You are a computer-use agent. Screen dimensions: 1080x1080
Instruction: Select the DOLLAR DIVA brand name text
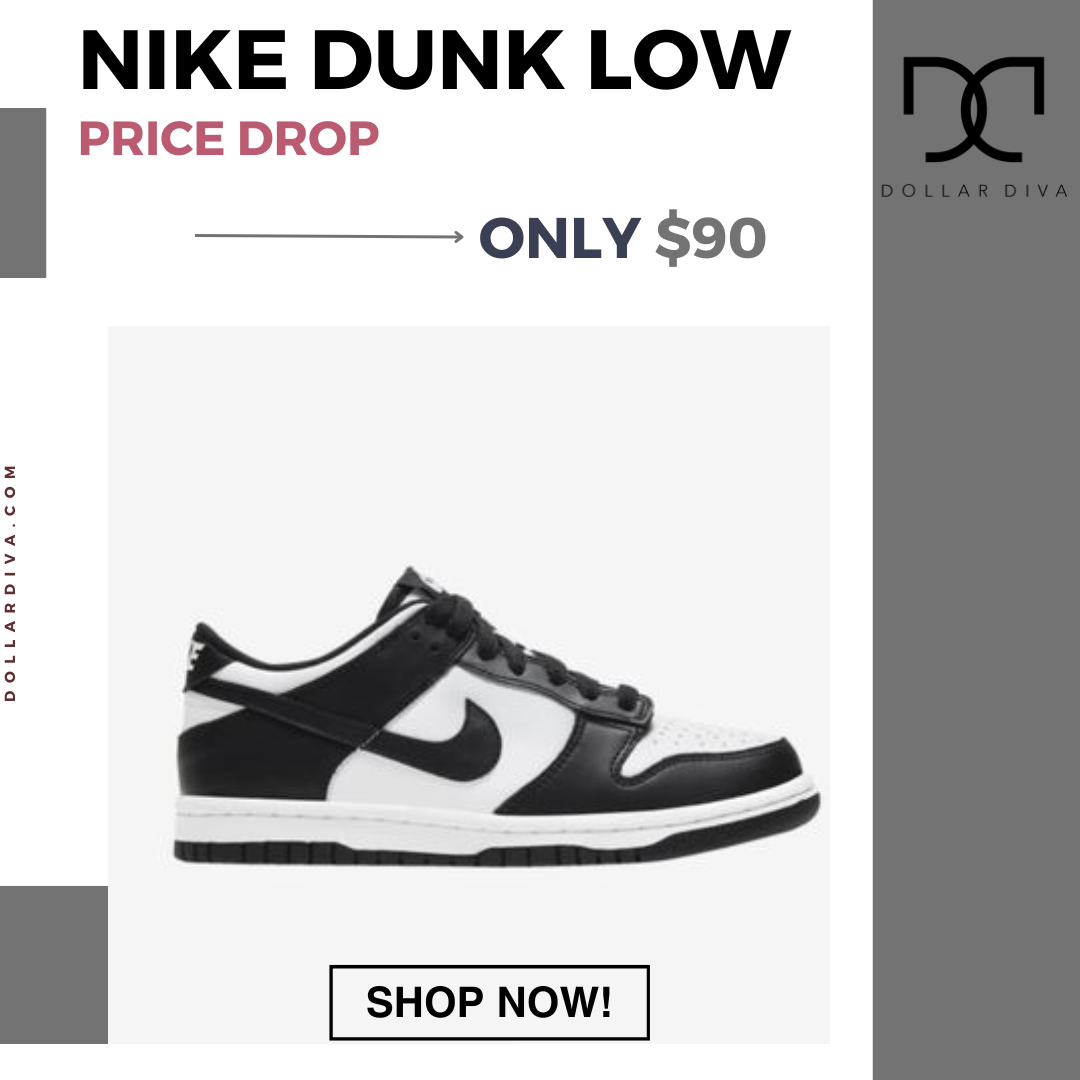974,191
